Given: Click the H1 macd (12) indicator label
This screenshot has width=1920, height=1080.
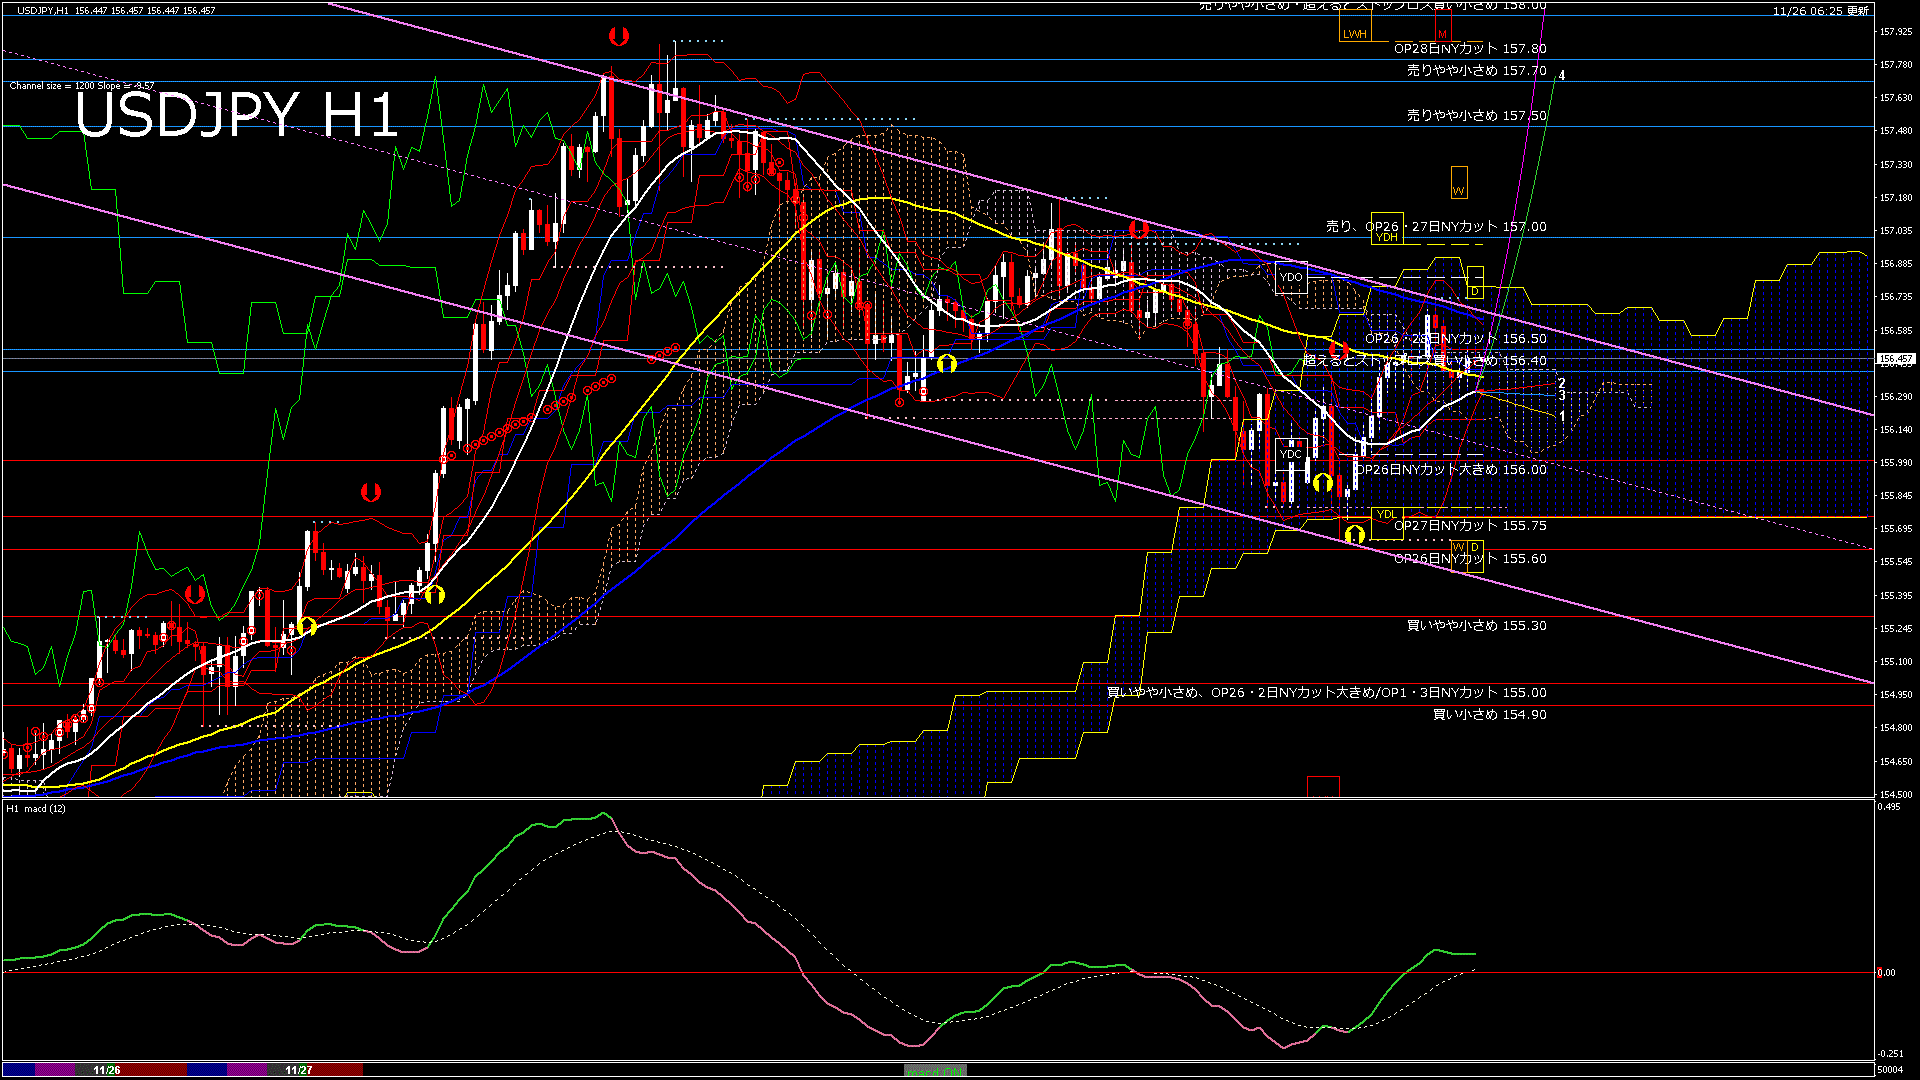Looking at the screenshot, I should click(36, 808).
